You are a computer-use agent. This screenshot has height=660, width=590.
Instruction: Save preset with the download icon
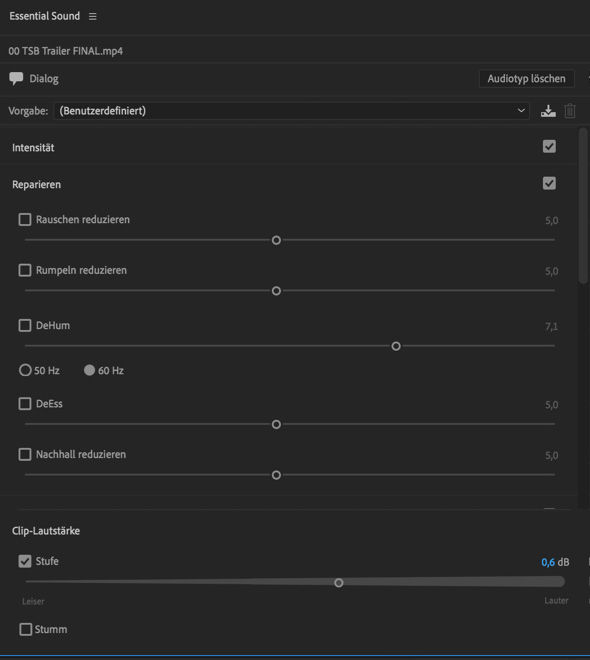[548, 111]
